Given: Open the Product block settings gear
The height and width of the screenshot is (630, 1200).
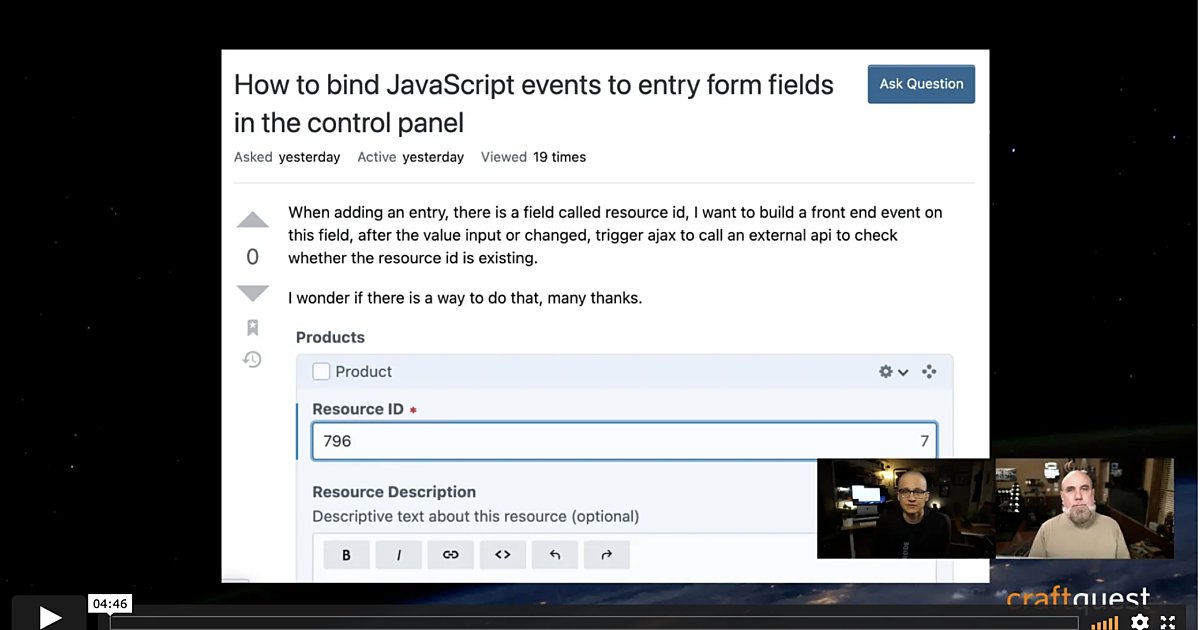Looking at the screenshot, I should pos(884,371).
